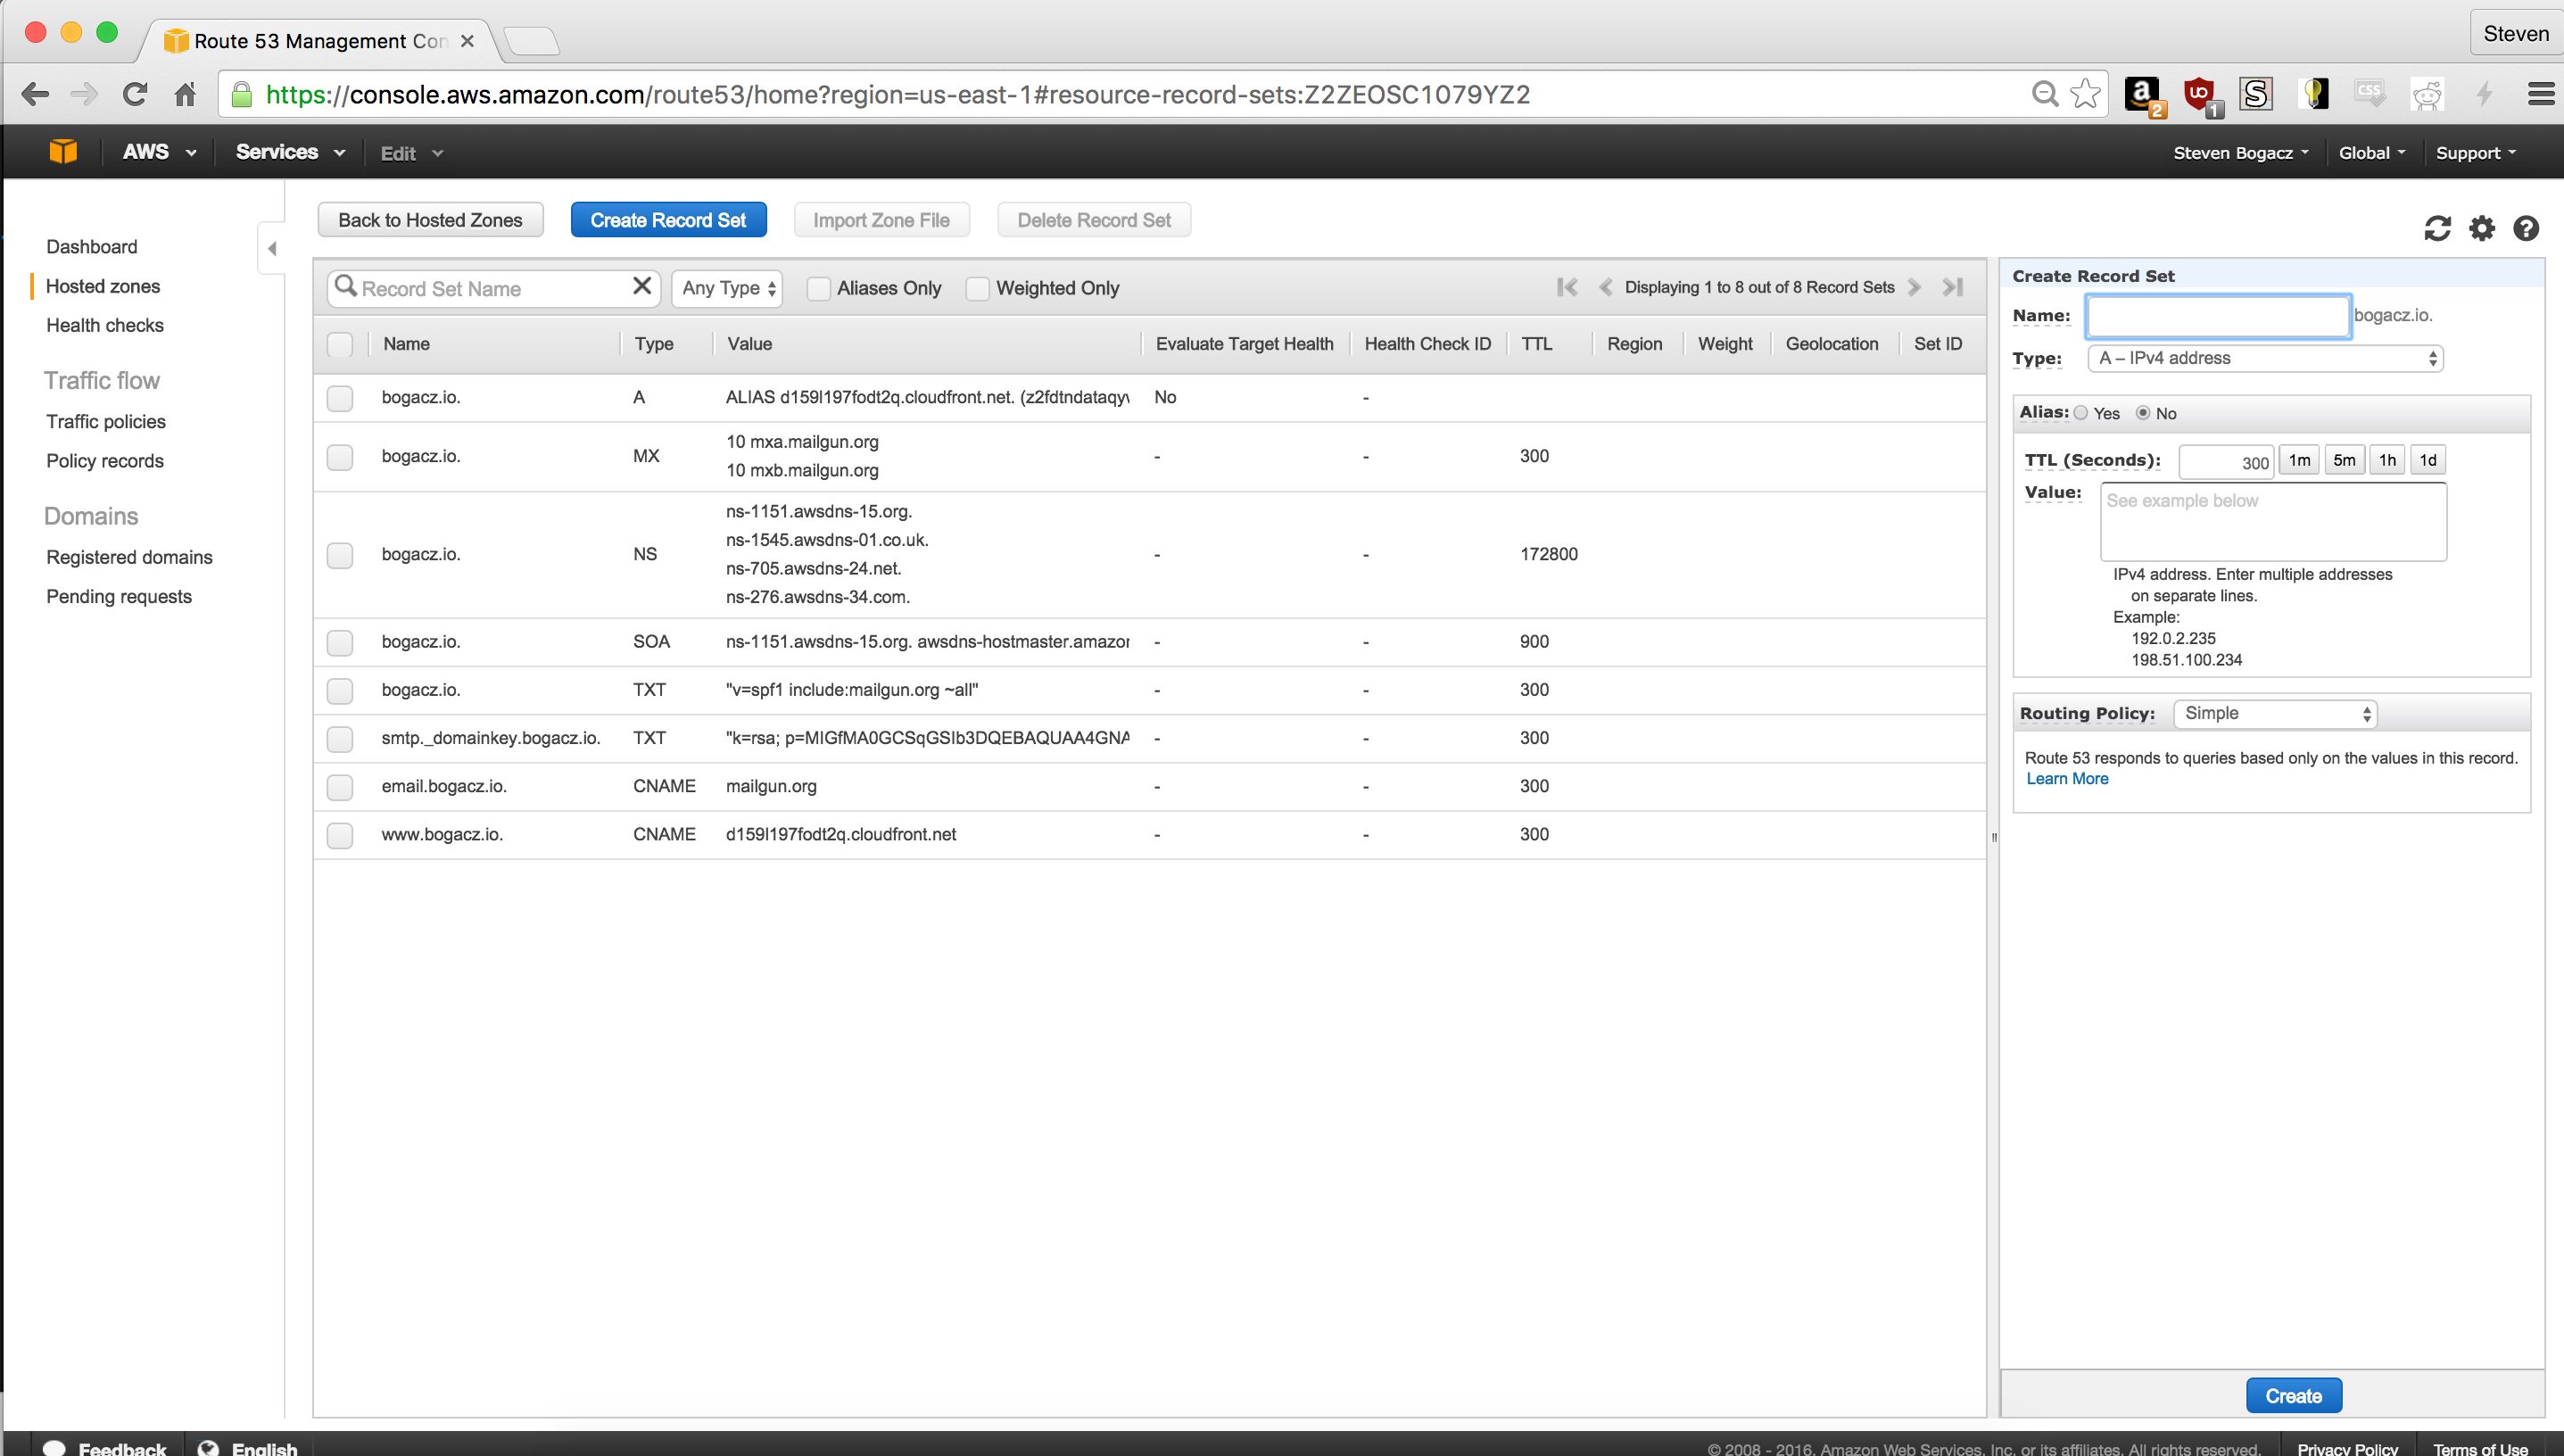Click the TTL seconds input field
The width and height of the screenshot is (2564, 1456).
[2226, 461]
